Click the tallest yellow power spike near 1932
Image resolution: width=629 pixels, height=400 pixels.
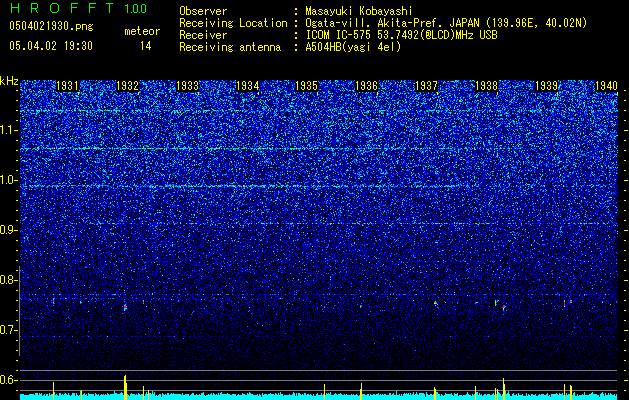125,387
